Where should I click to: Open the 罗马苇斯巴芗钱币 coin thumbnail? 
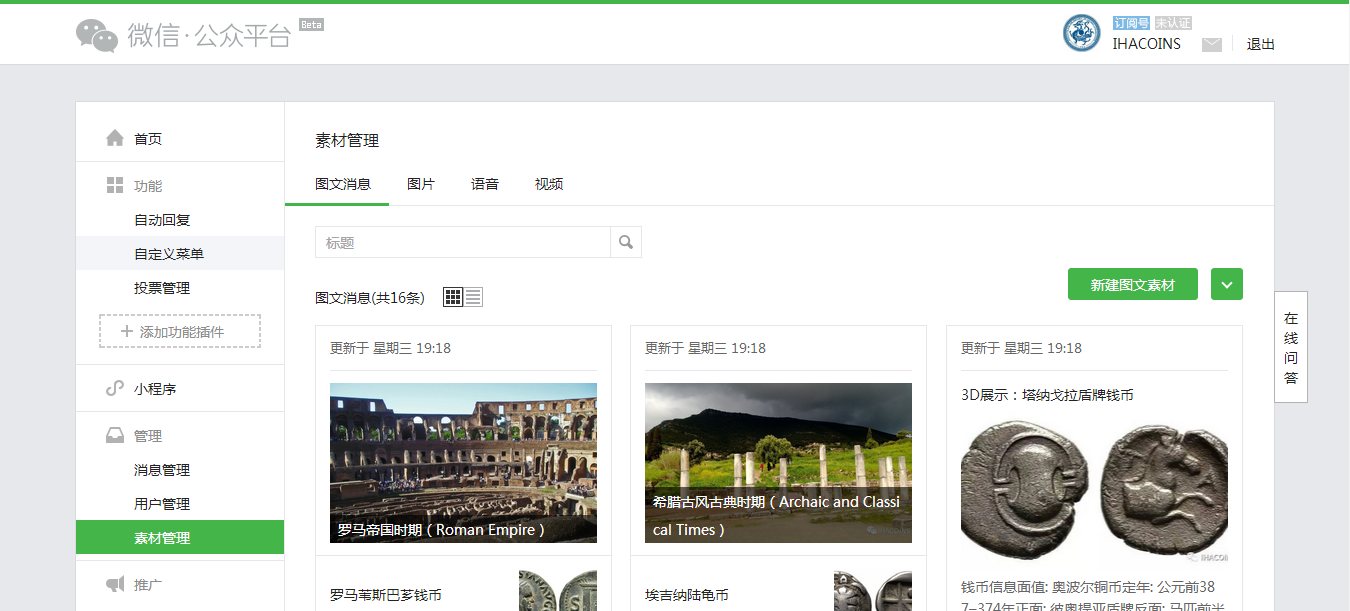tap(558, 591)
